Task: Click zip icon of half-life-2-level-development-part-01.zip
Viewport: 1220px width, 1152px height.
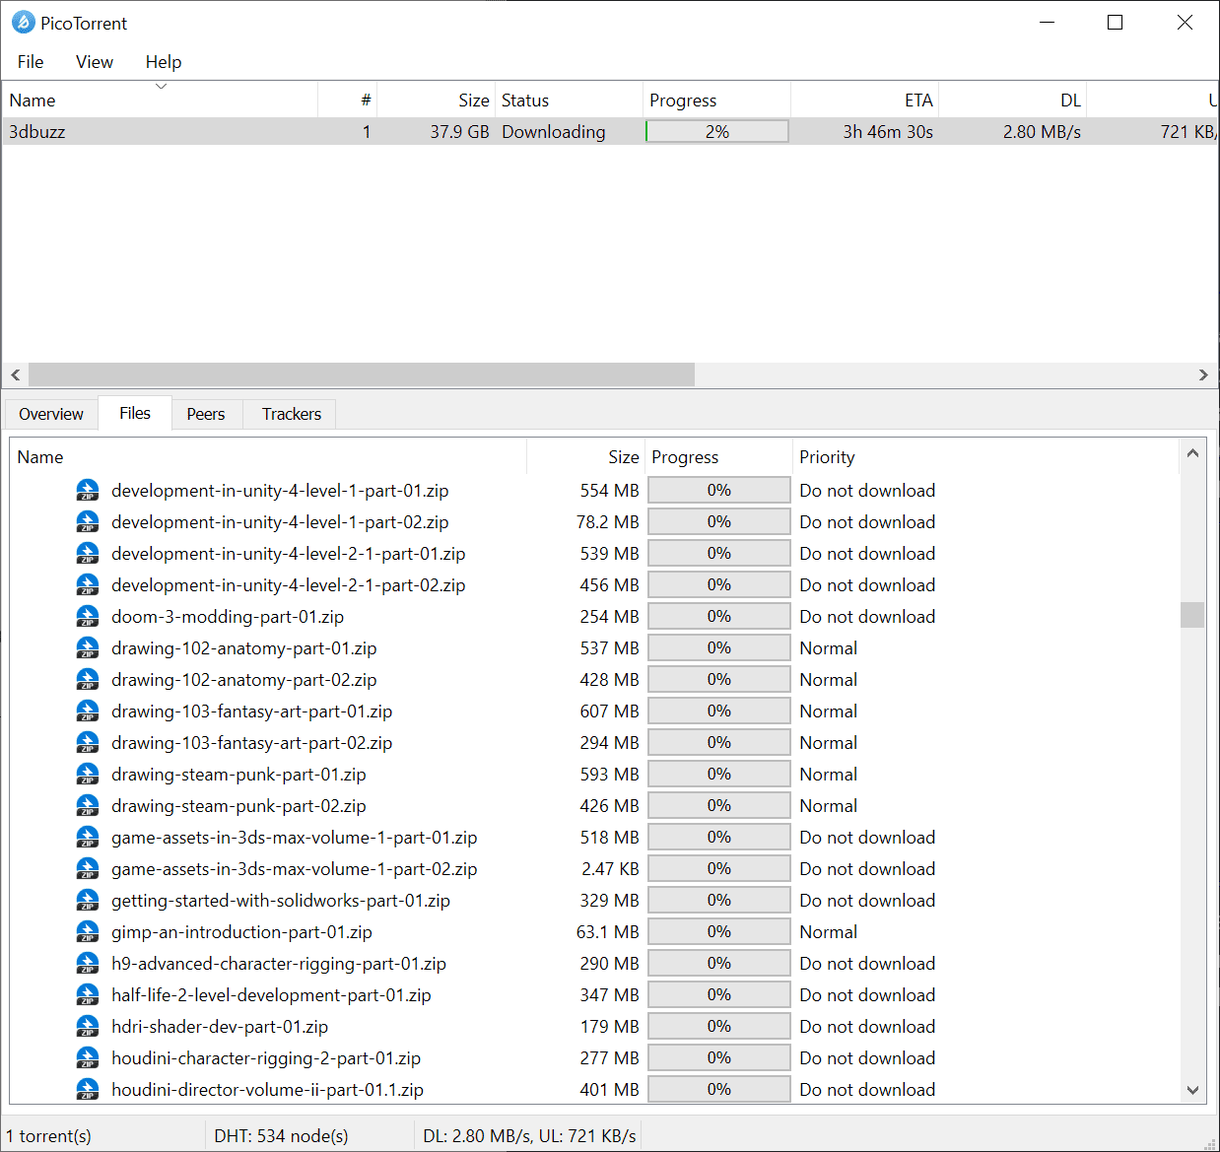Action: [x=88, y=995]
